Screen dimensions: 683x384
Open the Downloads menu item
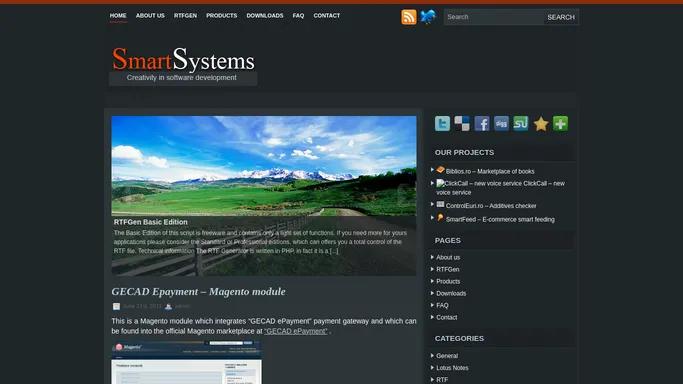(x=265, y=16)
